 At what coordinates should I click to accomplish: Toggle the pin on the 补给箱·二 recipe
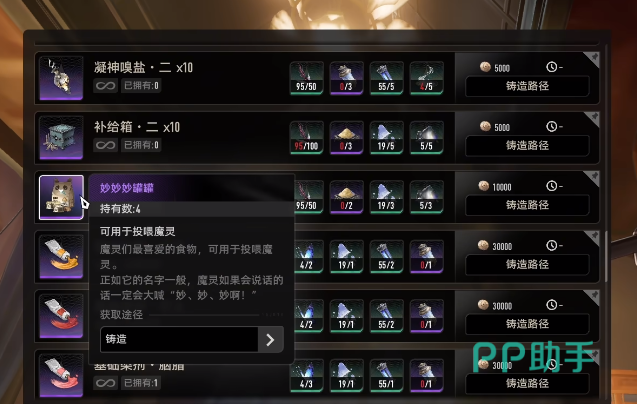pyautogui.click(x=592, y=119)
